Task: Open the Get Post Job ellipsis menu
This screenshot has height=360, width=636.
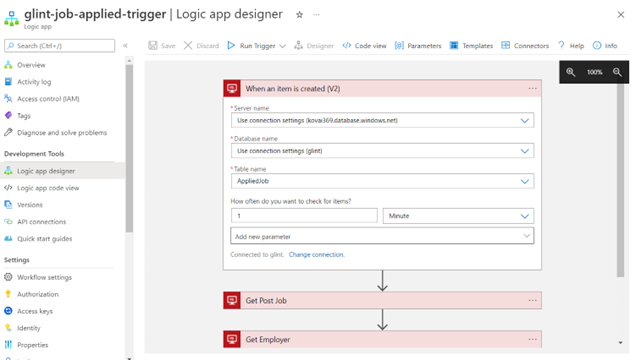Action: [532, 300]
